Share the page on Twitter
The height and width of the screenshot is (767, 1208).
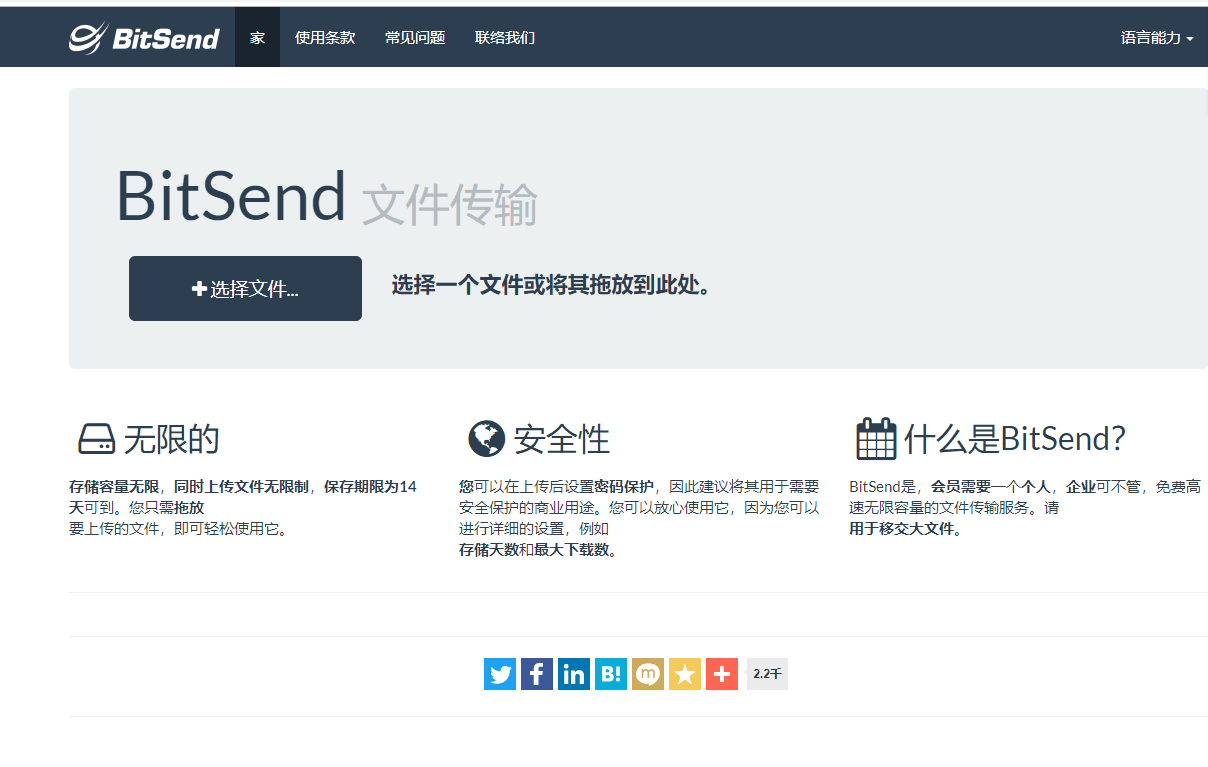(x=500, y=674)
